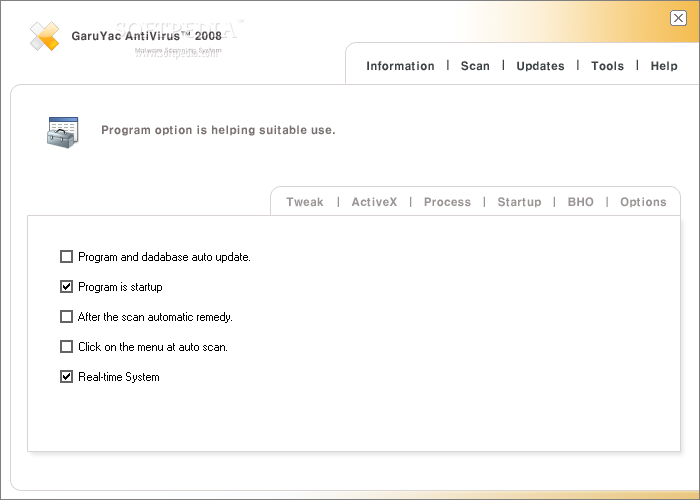Open the Tools menu
This screenshot has width=700, height=500.
coord(607,66)
